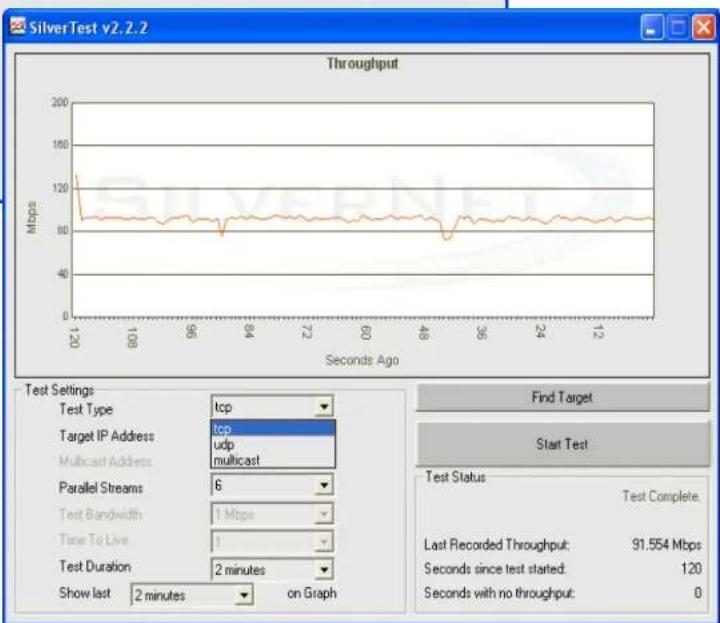720x623 pixels.
Task: Select tcp in the Test Type list
Action: point(273,428)
